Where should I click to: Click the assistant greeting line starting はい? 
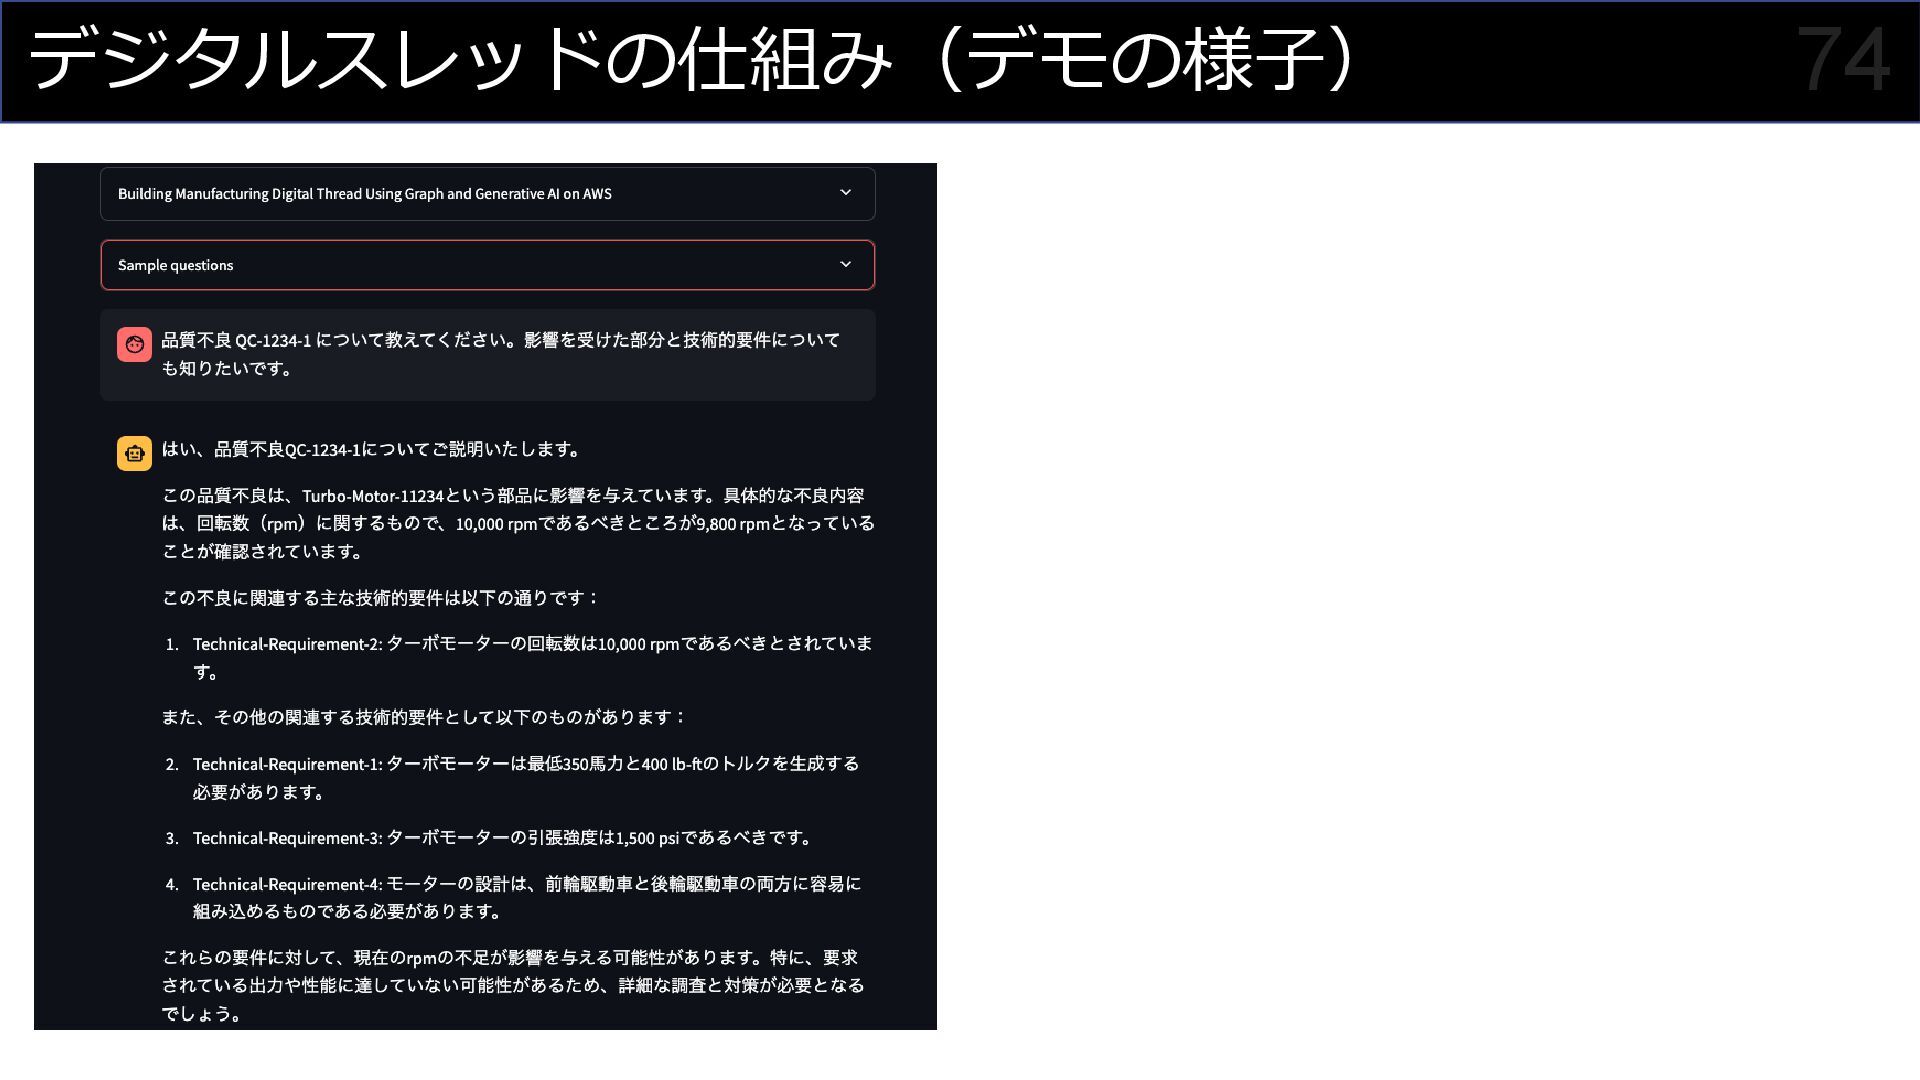pos(372,449)
